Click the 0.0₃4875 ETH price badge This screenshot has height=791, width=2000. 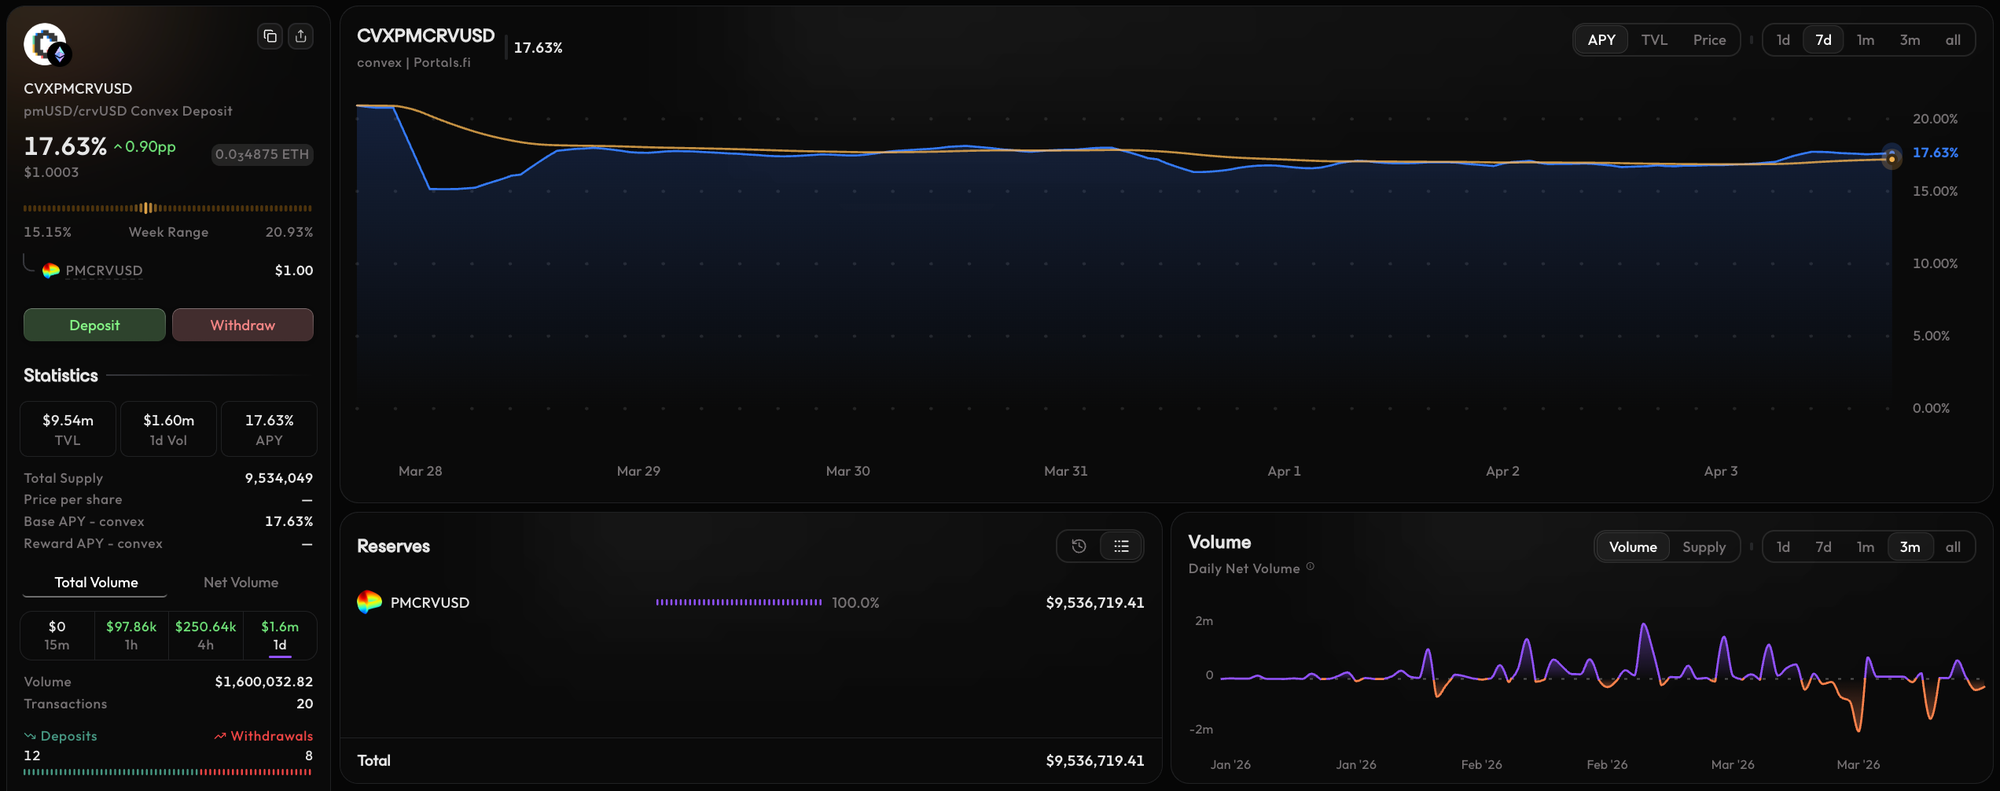point(262,154)
